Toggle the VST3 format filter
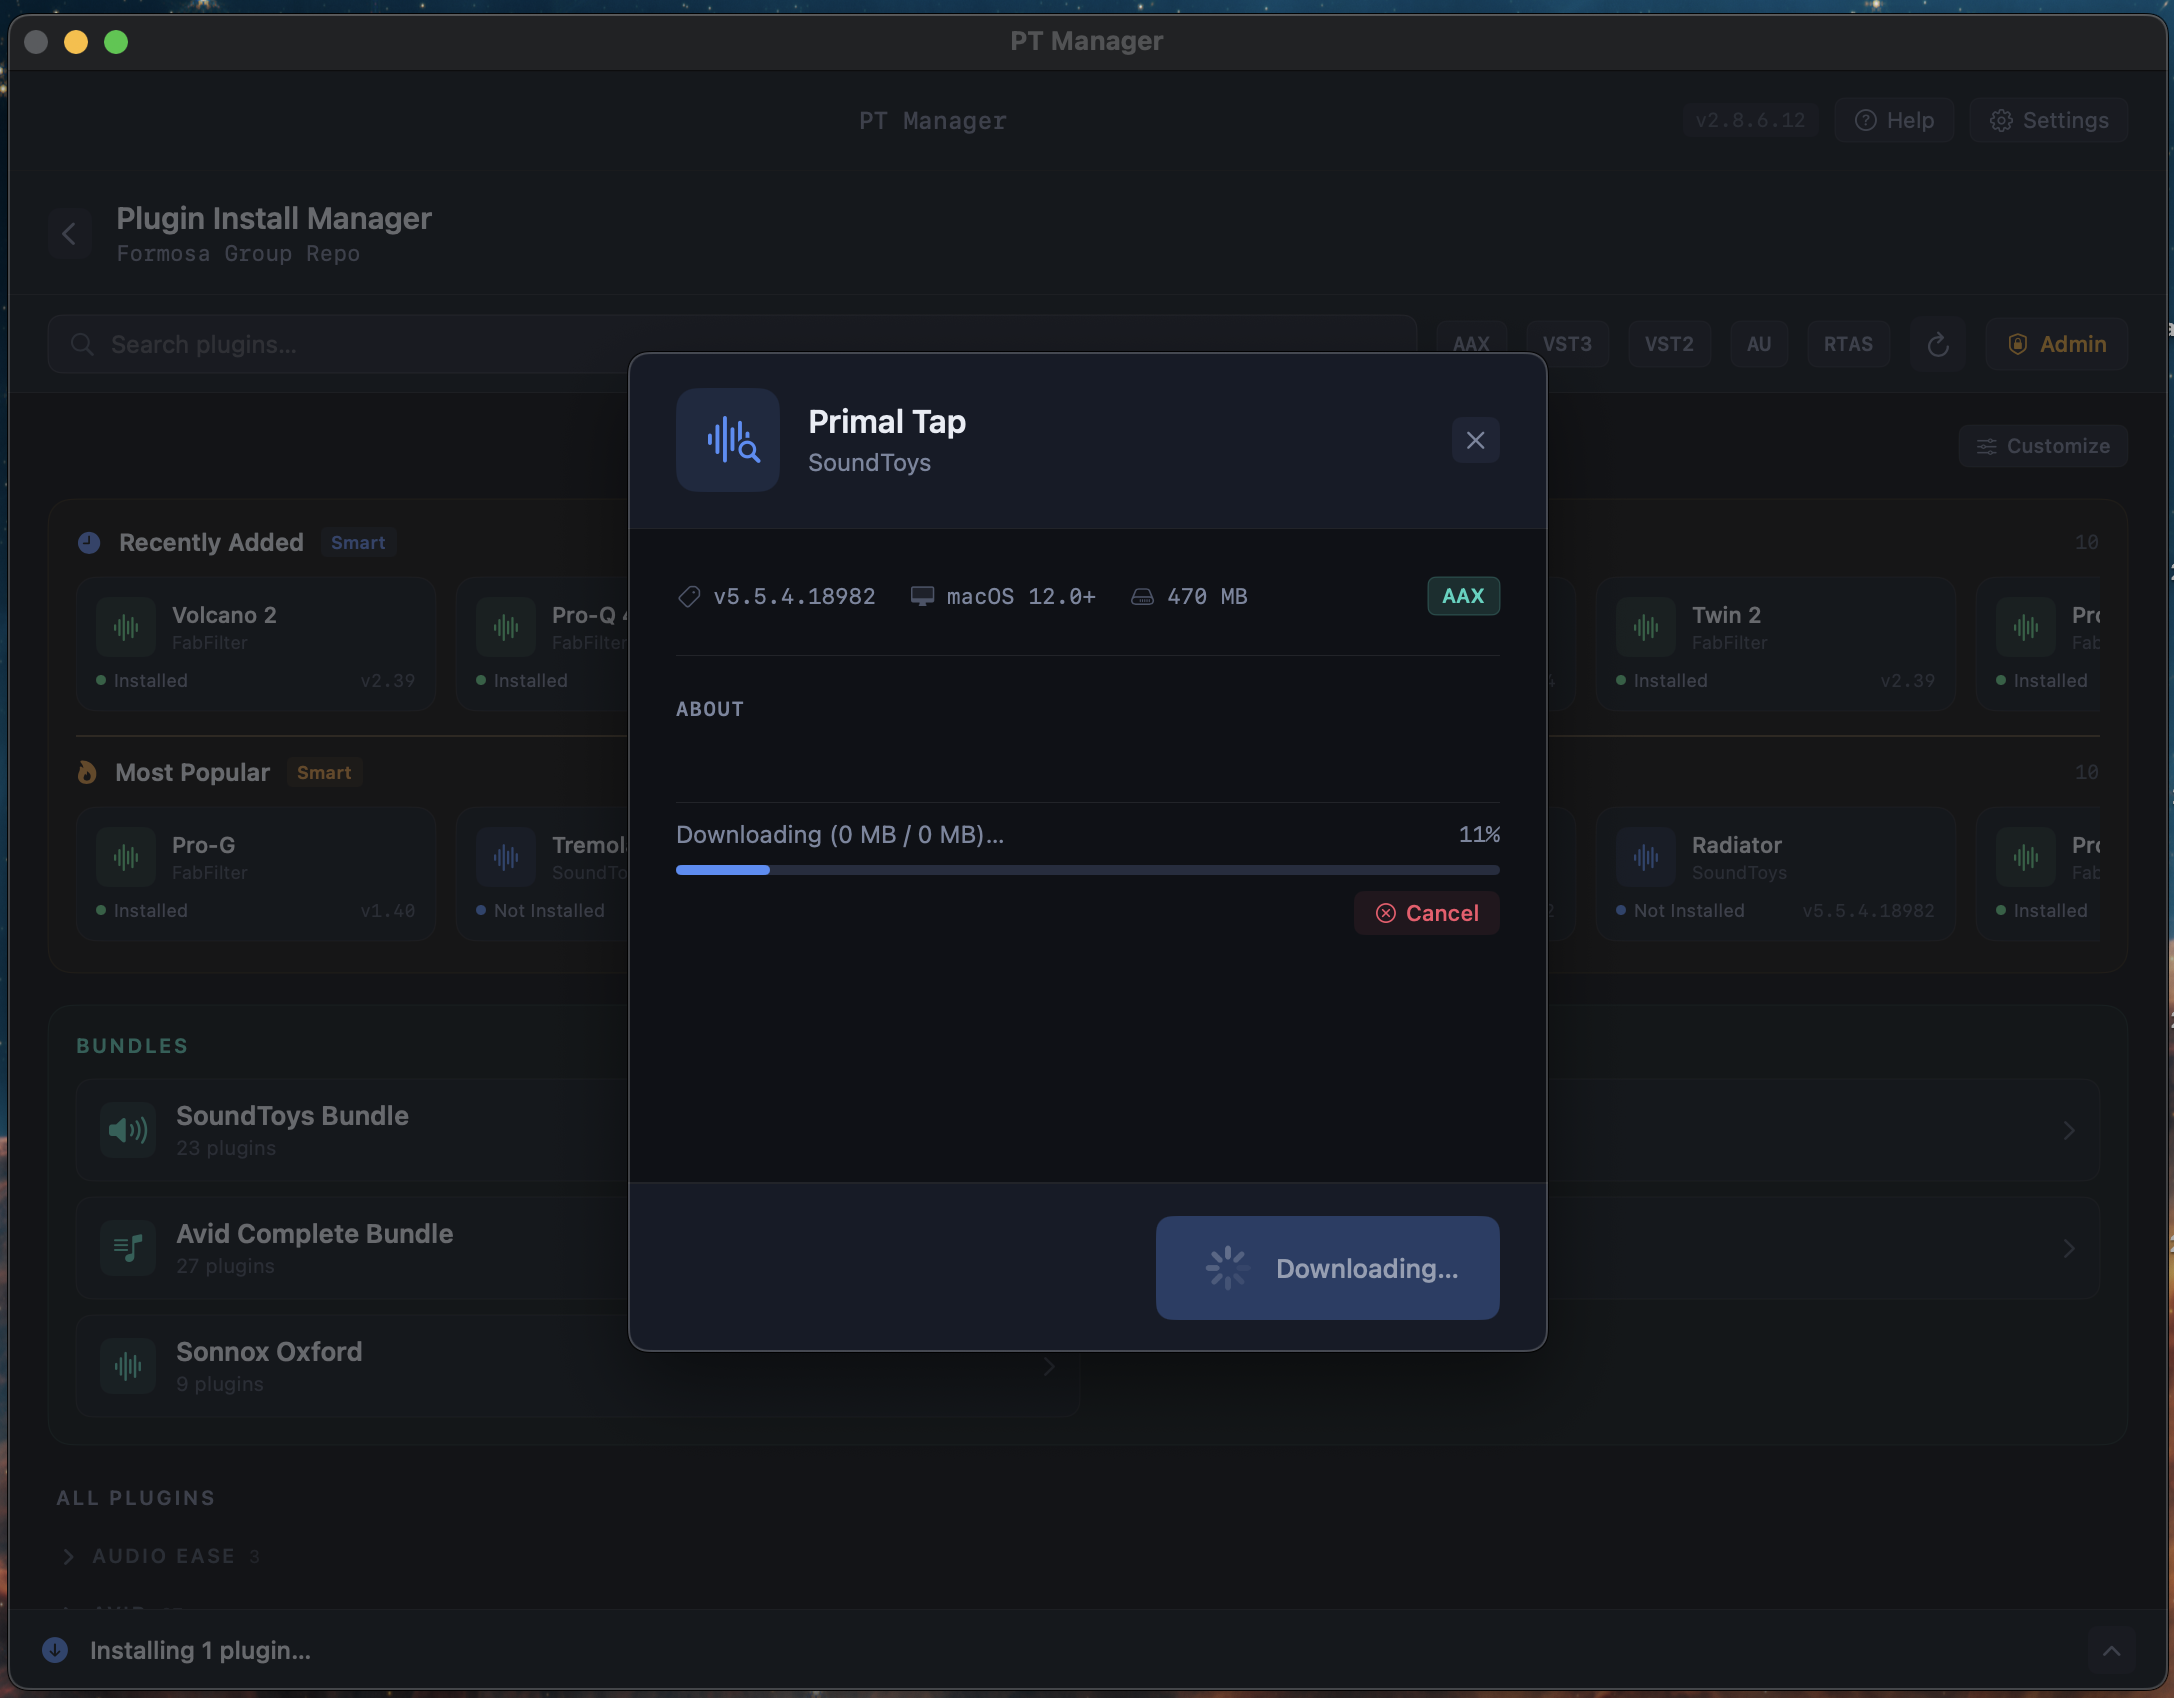 click(1567, 344)
